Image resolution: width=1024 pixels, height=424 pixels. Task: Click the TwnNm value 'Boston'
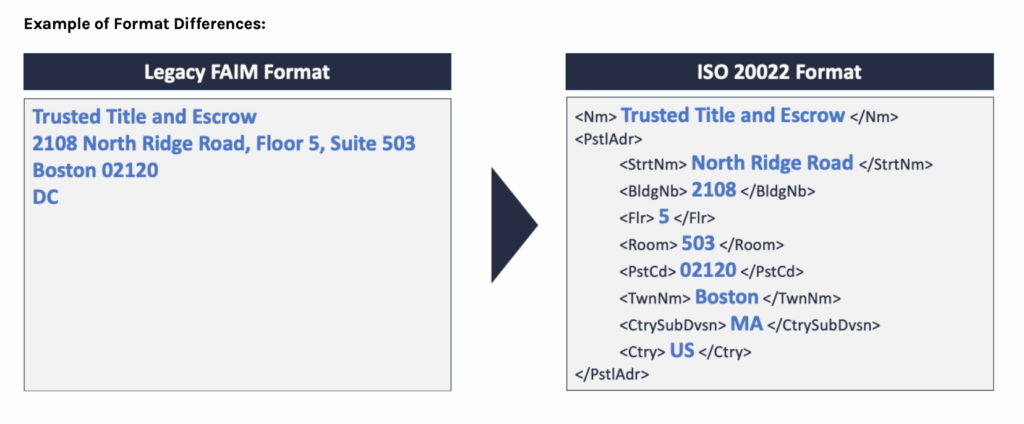coord(727,297)
